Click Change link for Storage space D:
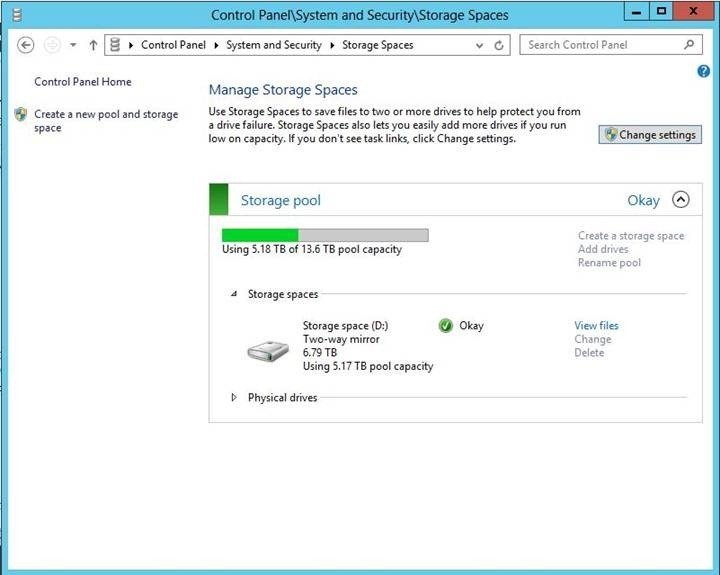The image size is (720, 575). click(x=592, y=339)
